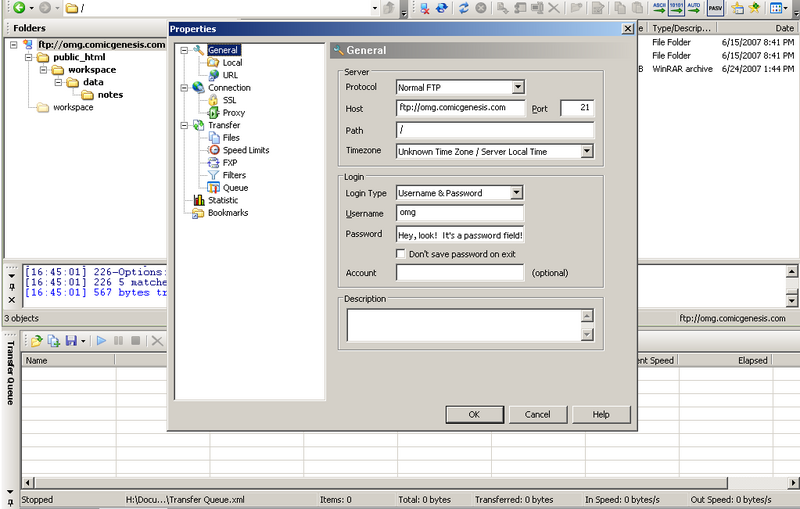Image resolution: width=800 pixels, height=509 pixels.
Task: Click the green back navigation arrow
Action: pos(19,8)
